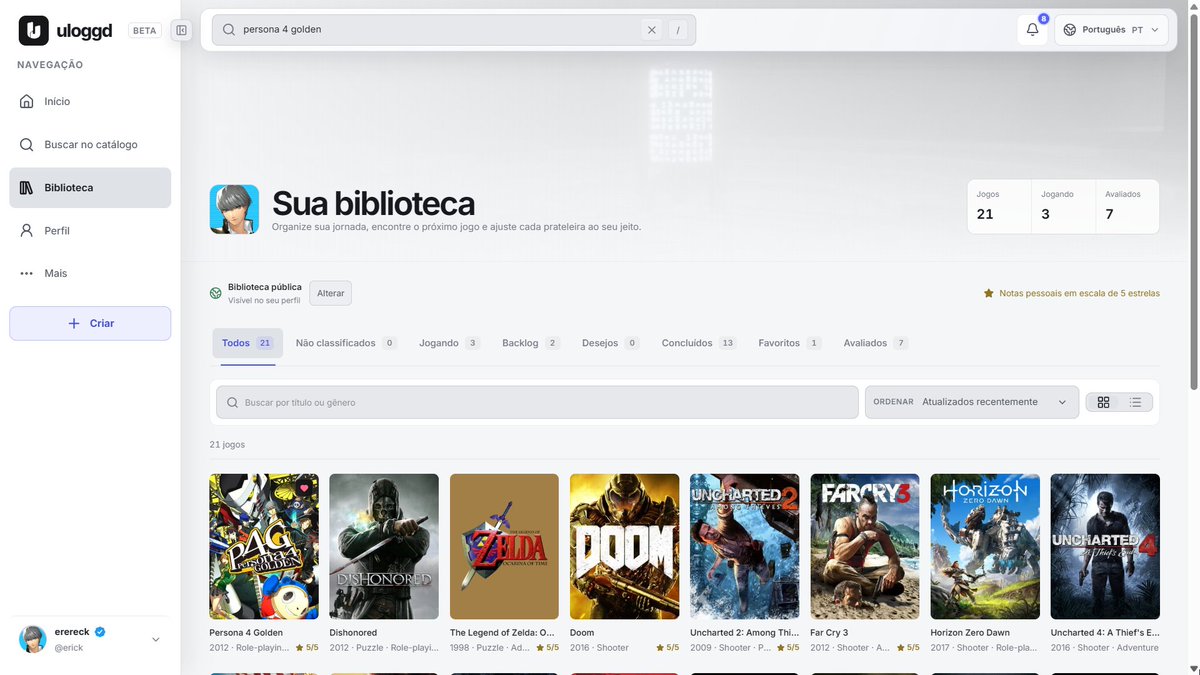Image resolution: width=1200 pixels, height=675 pixels.
Task: Click the star rating under Doom
Action: (x=667, y=648)
